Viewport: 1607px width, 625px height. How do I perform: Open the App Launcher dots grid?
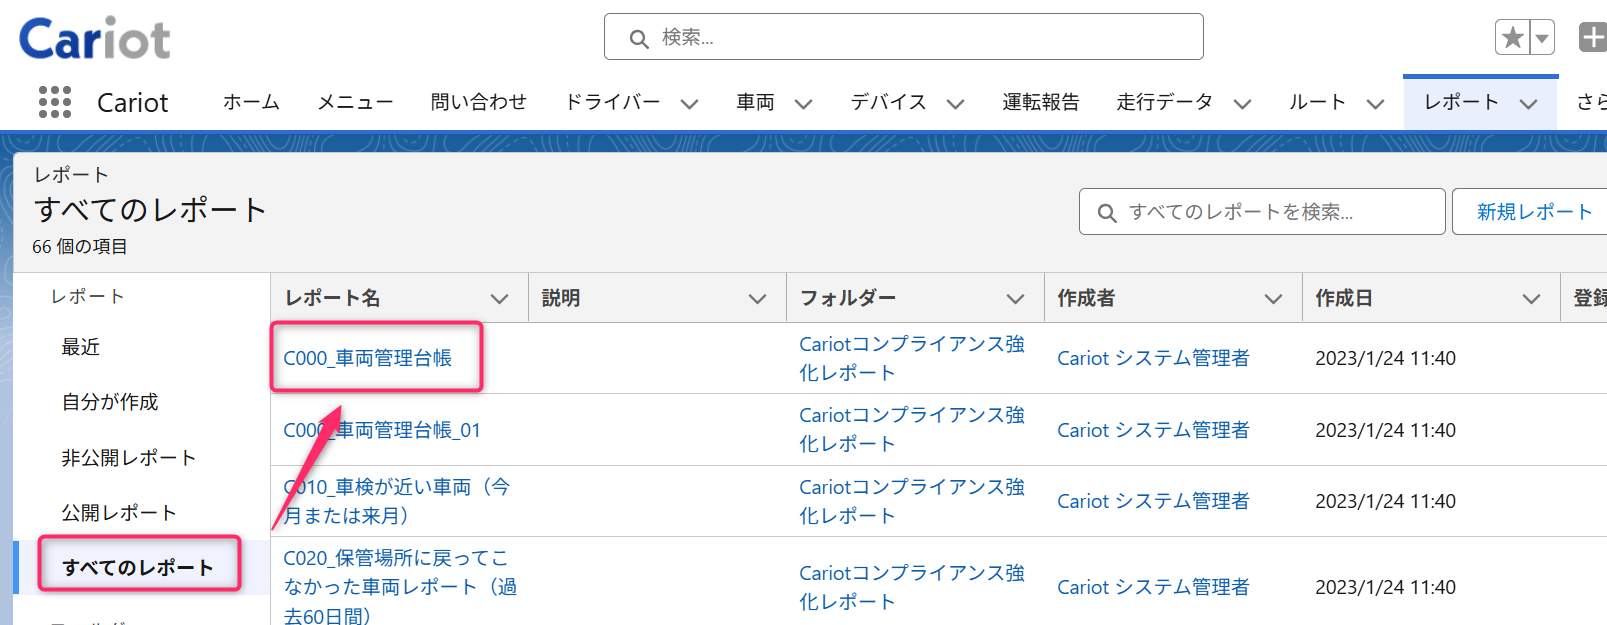click(55, 102)
